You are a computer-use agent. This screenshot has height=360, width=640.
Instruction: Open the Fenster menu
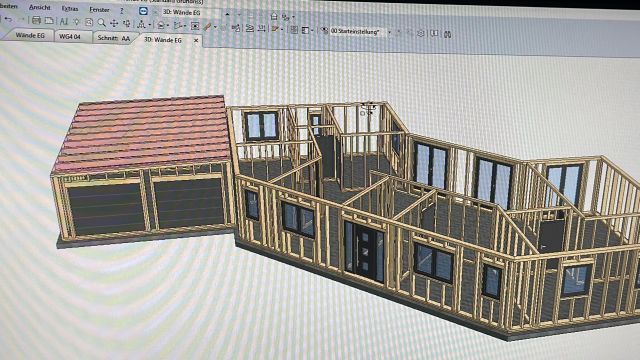click(x=99, y=9)
